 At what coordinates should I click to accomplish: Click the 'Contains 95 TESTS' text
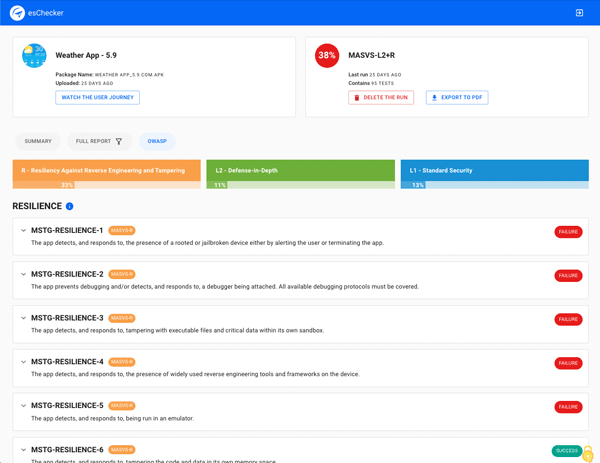[x=371, y=83]
